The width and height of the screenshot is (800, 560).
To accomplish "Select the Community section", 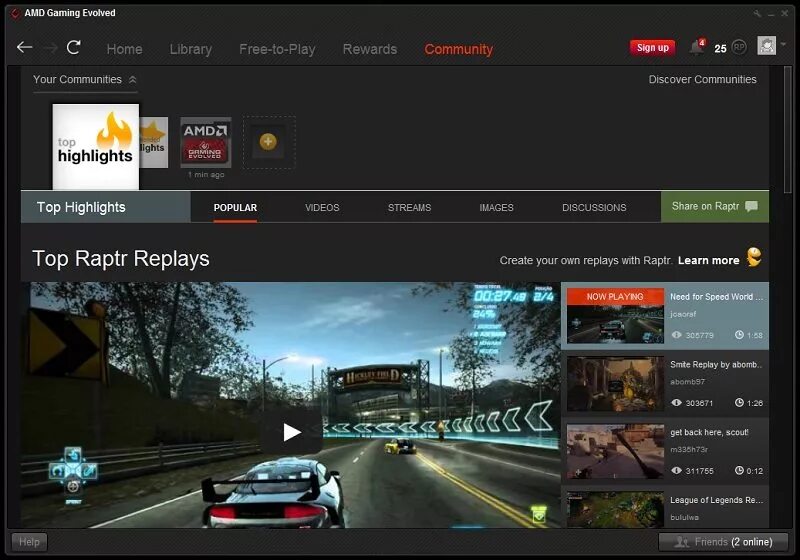I will 459,49.
